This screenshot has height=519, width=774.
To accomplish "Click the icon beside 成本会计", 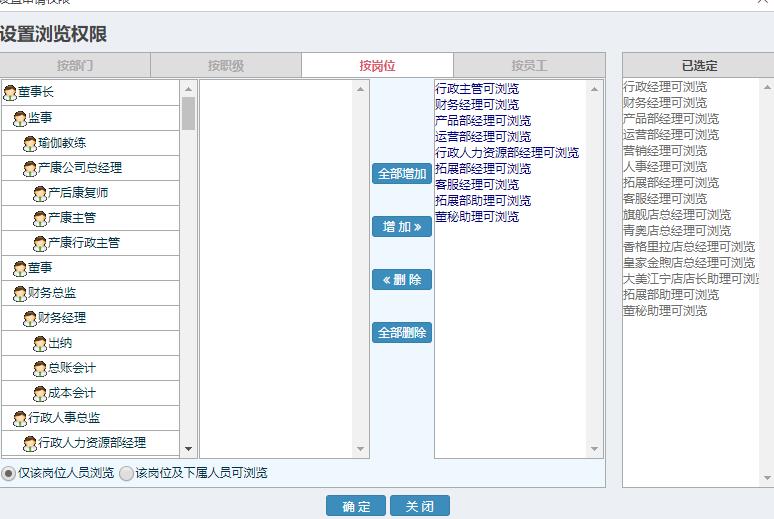I will (x=40, y=393).
